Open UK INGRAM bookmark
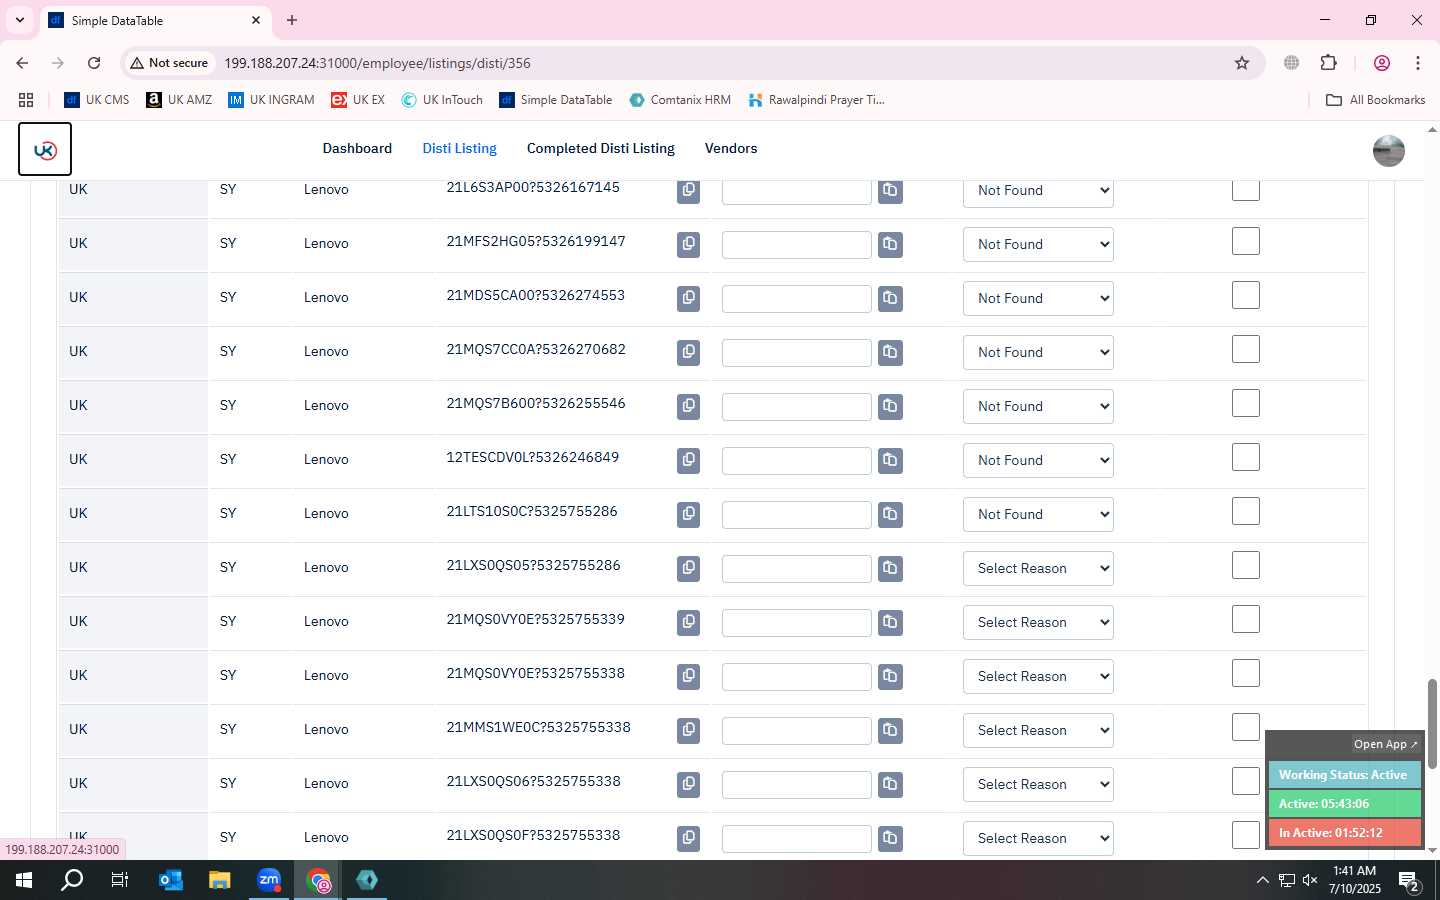 pyautogui.click(x=271, y=100)
